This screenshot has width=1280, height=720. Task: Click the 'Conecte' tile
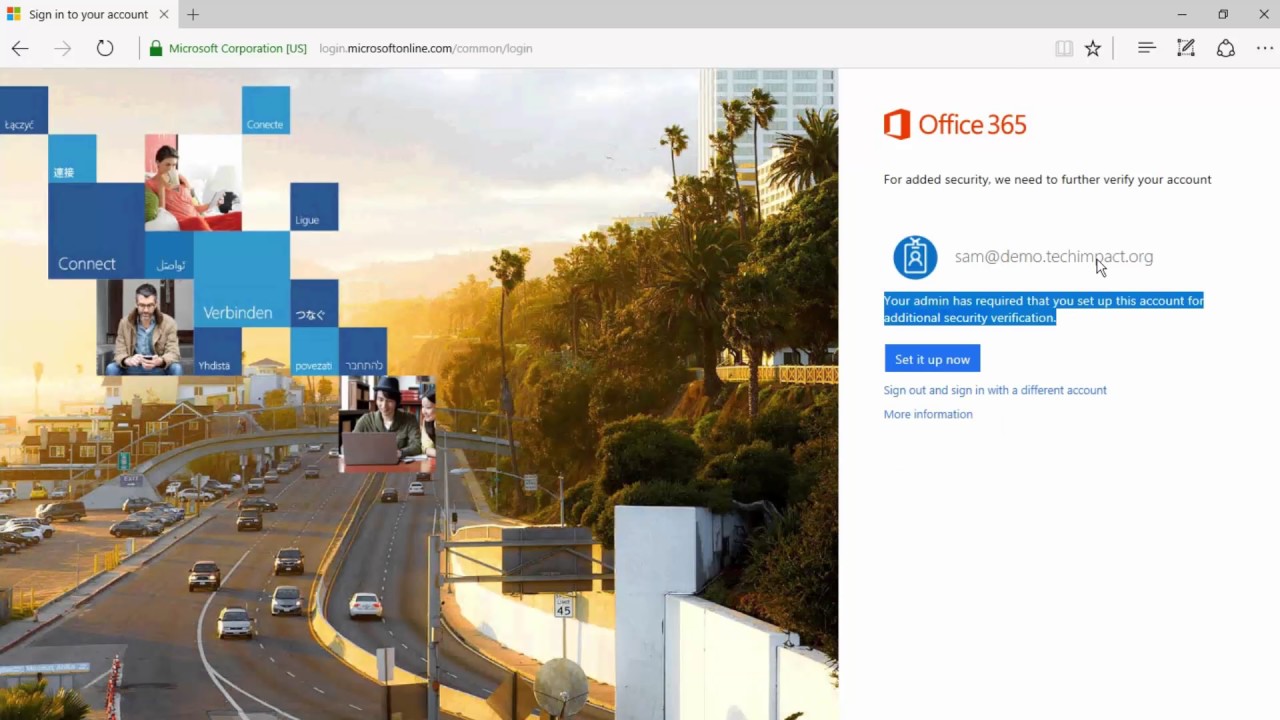(266, 110)
